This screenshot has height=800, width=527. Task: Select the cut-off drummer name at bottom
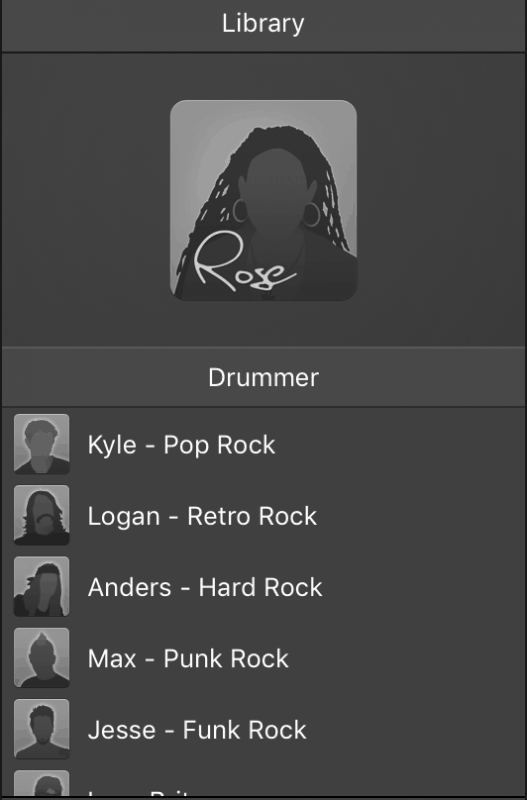click(x=139, y=792)
